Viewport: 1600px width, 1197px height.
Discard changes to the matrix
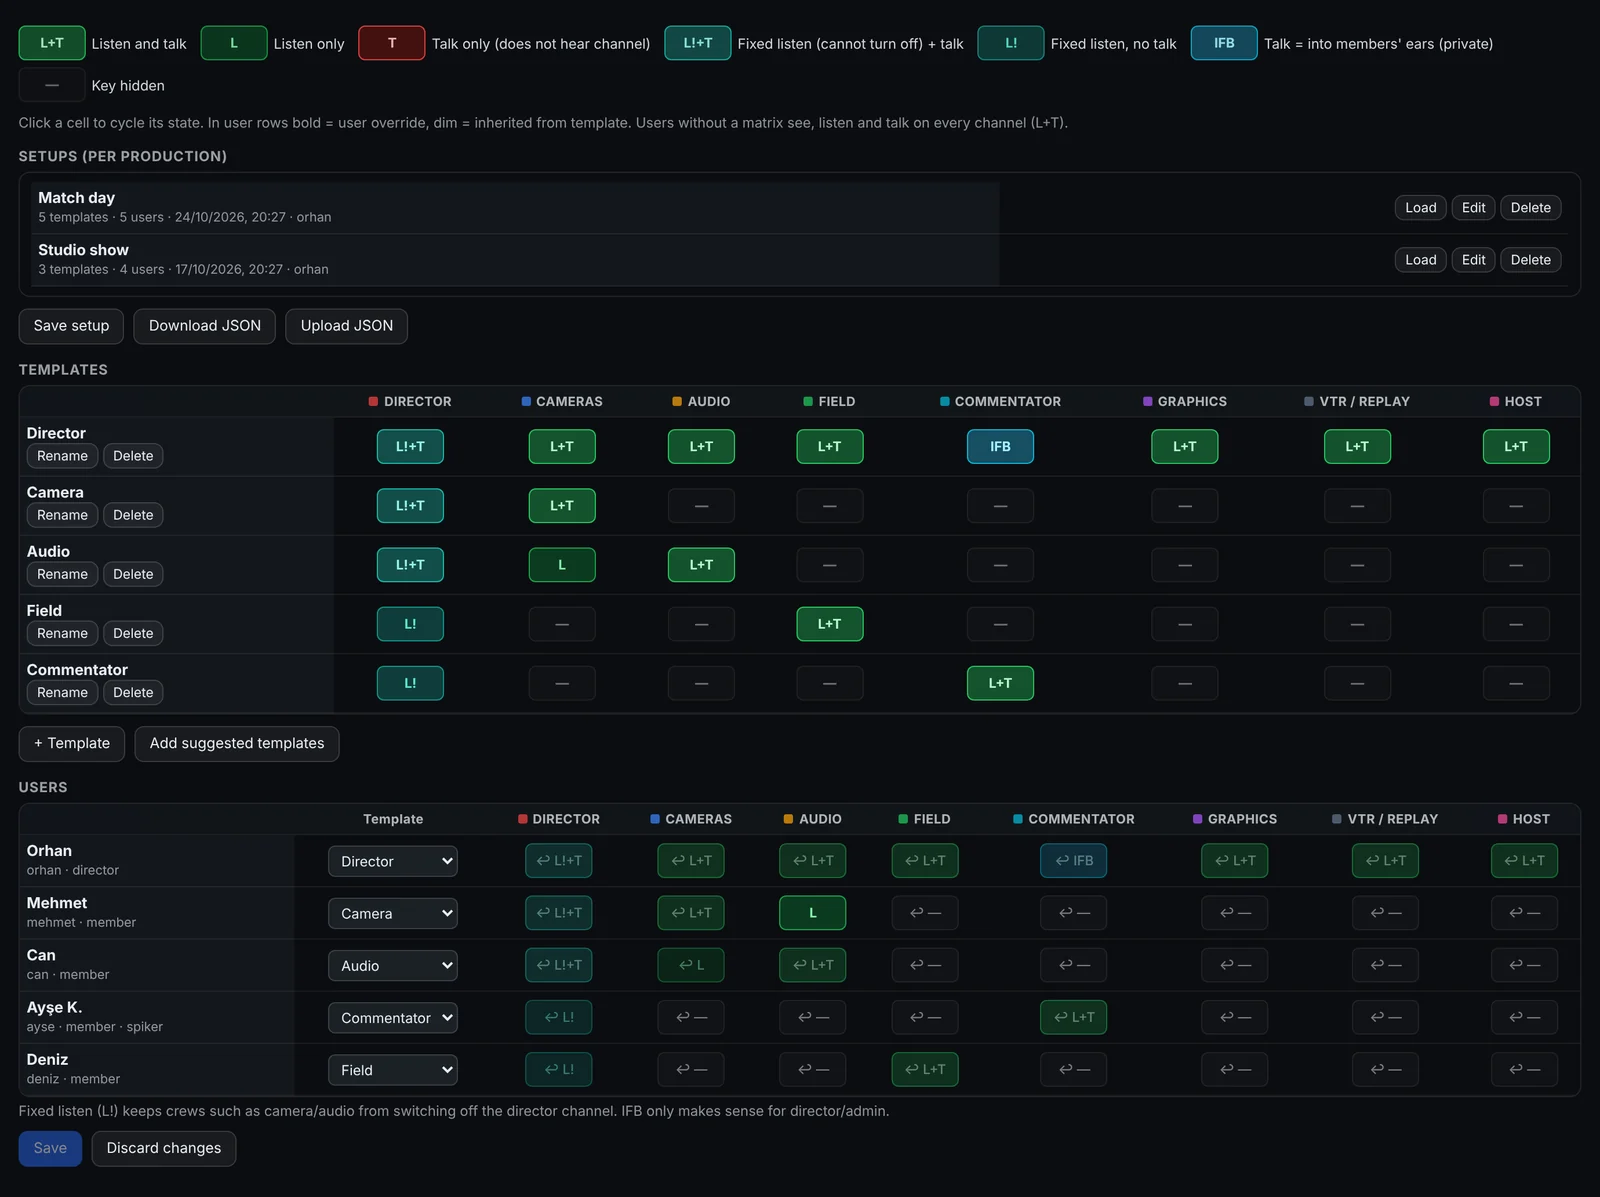click(x=164, y=1149)
